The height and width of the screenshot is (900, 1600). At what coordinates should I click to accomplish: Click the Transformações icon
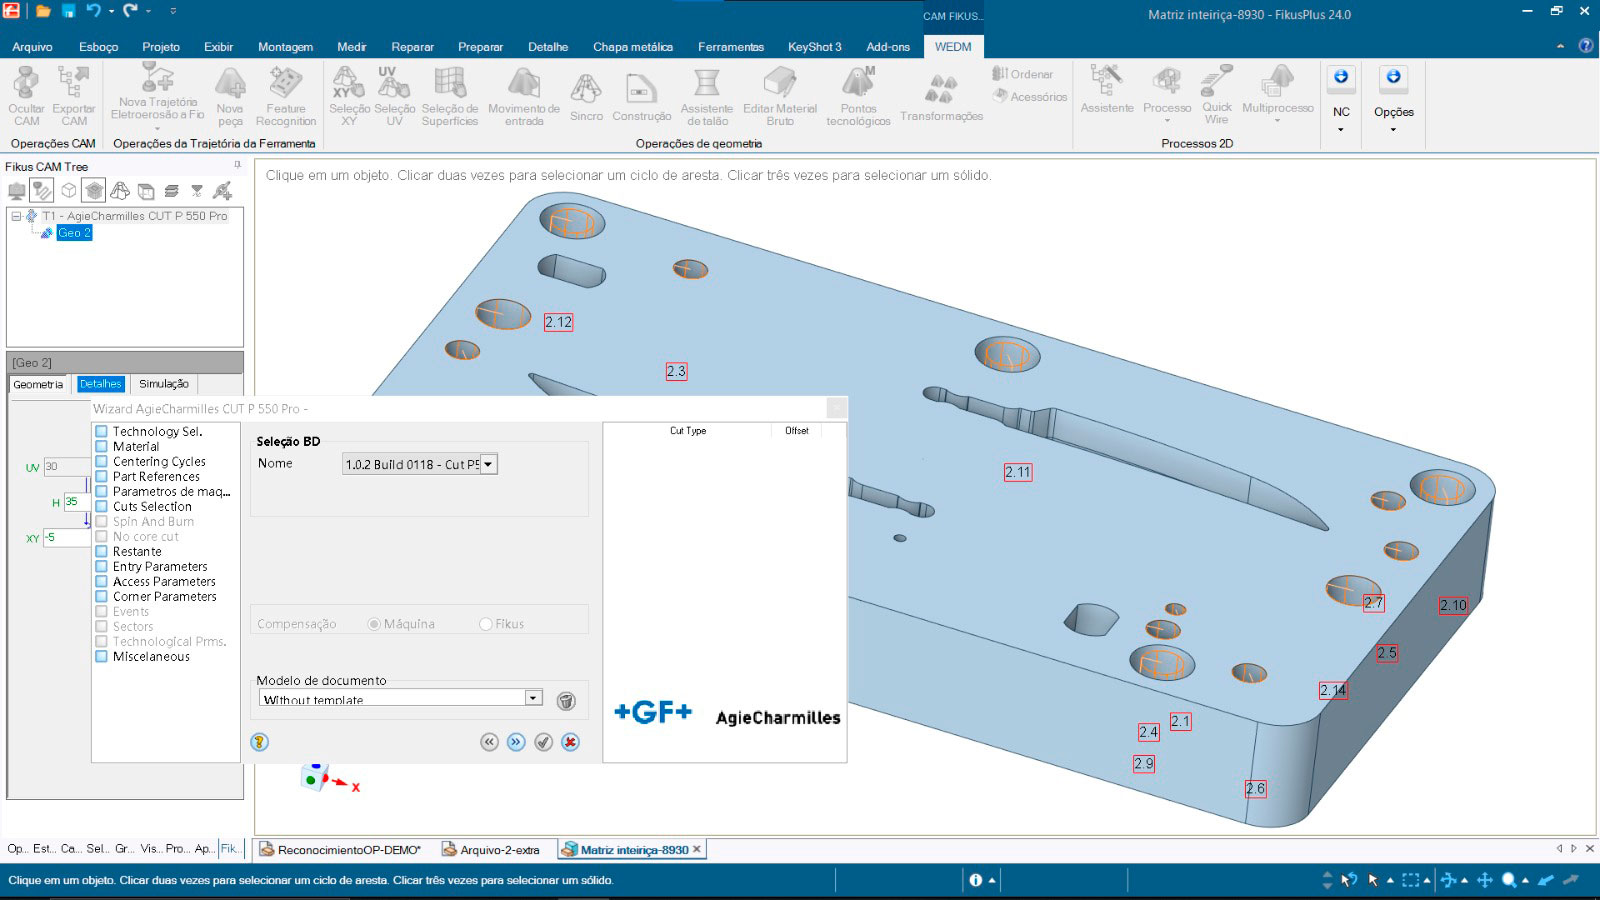[x=941, y=96]
